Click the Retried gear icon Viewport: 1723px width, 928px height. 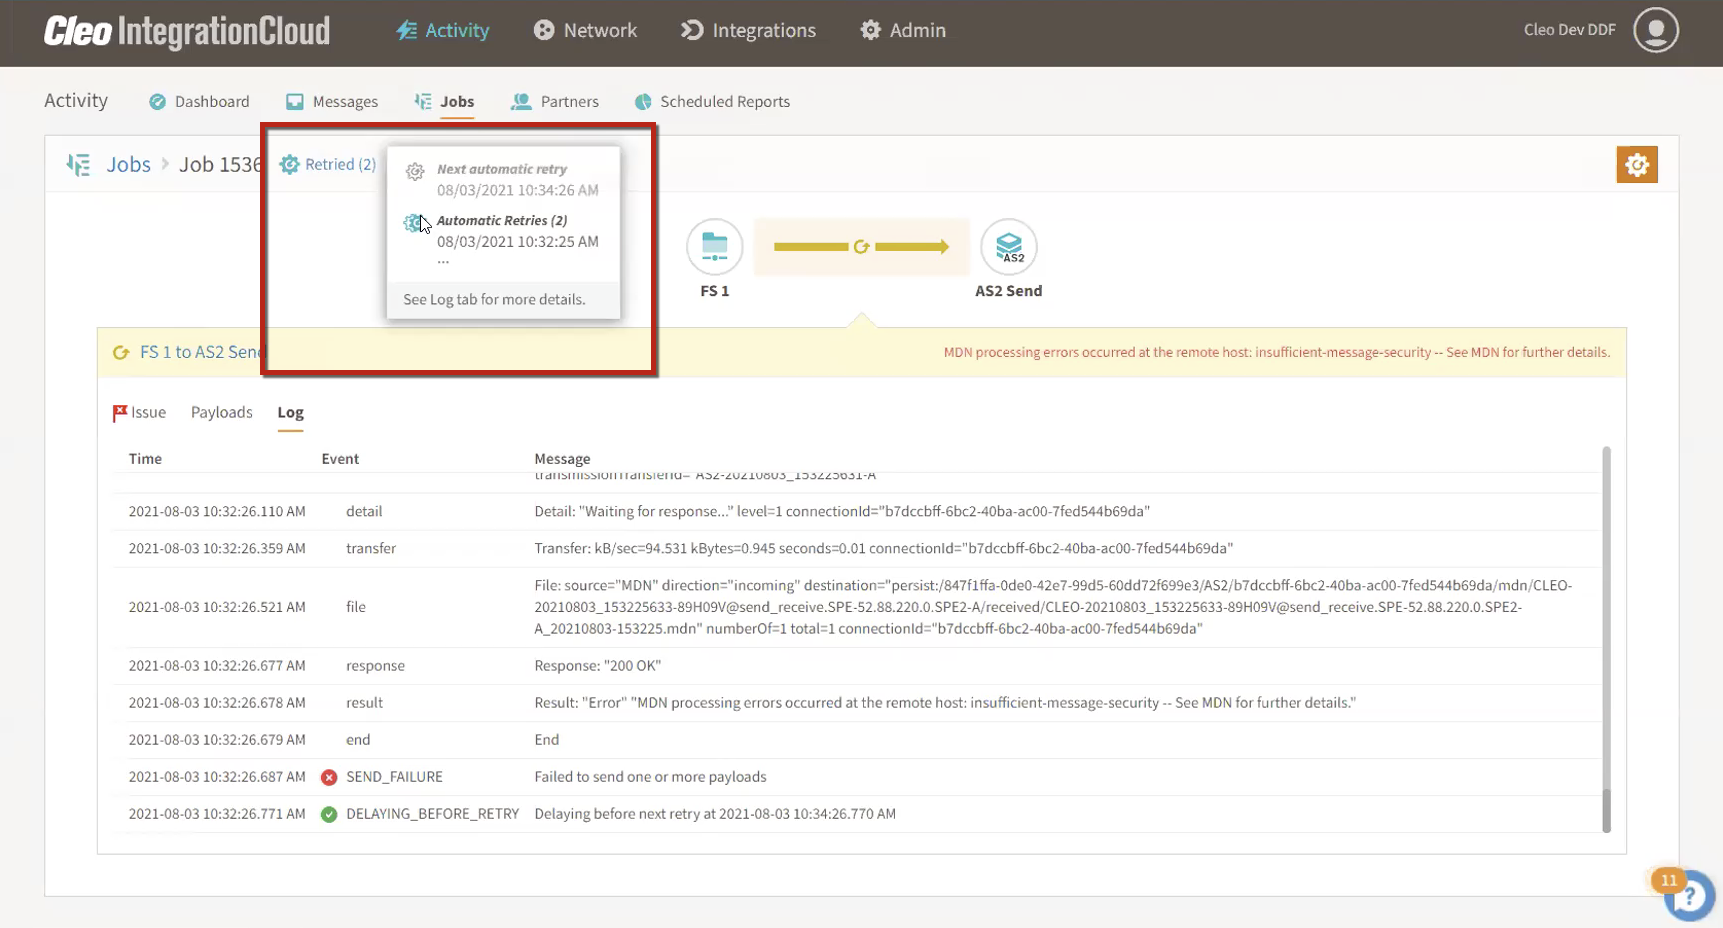(289, 164)
